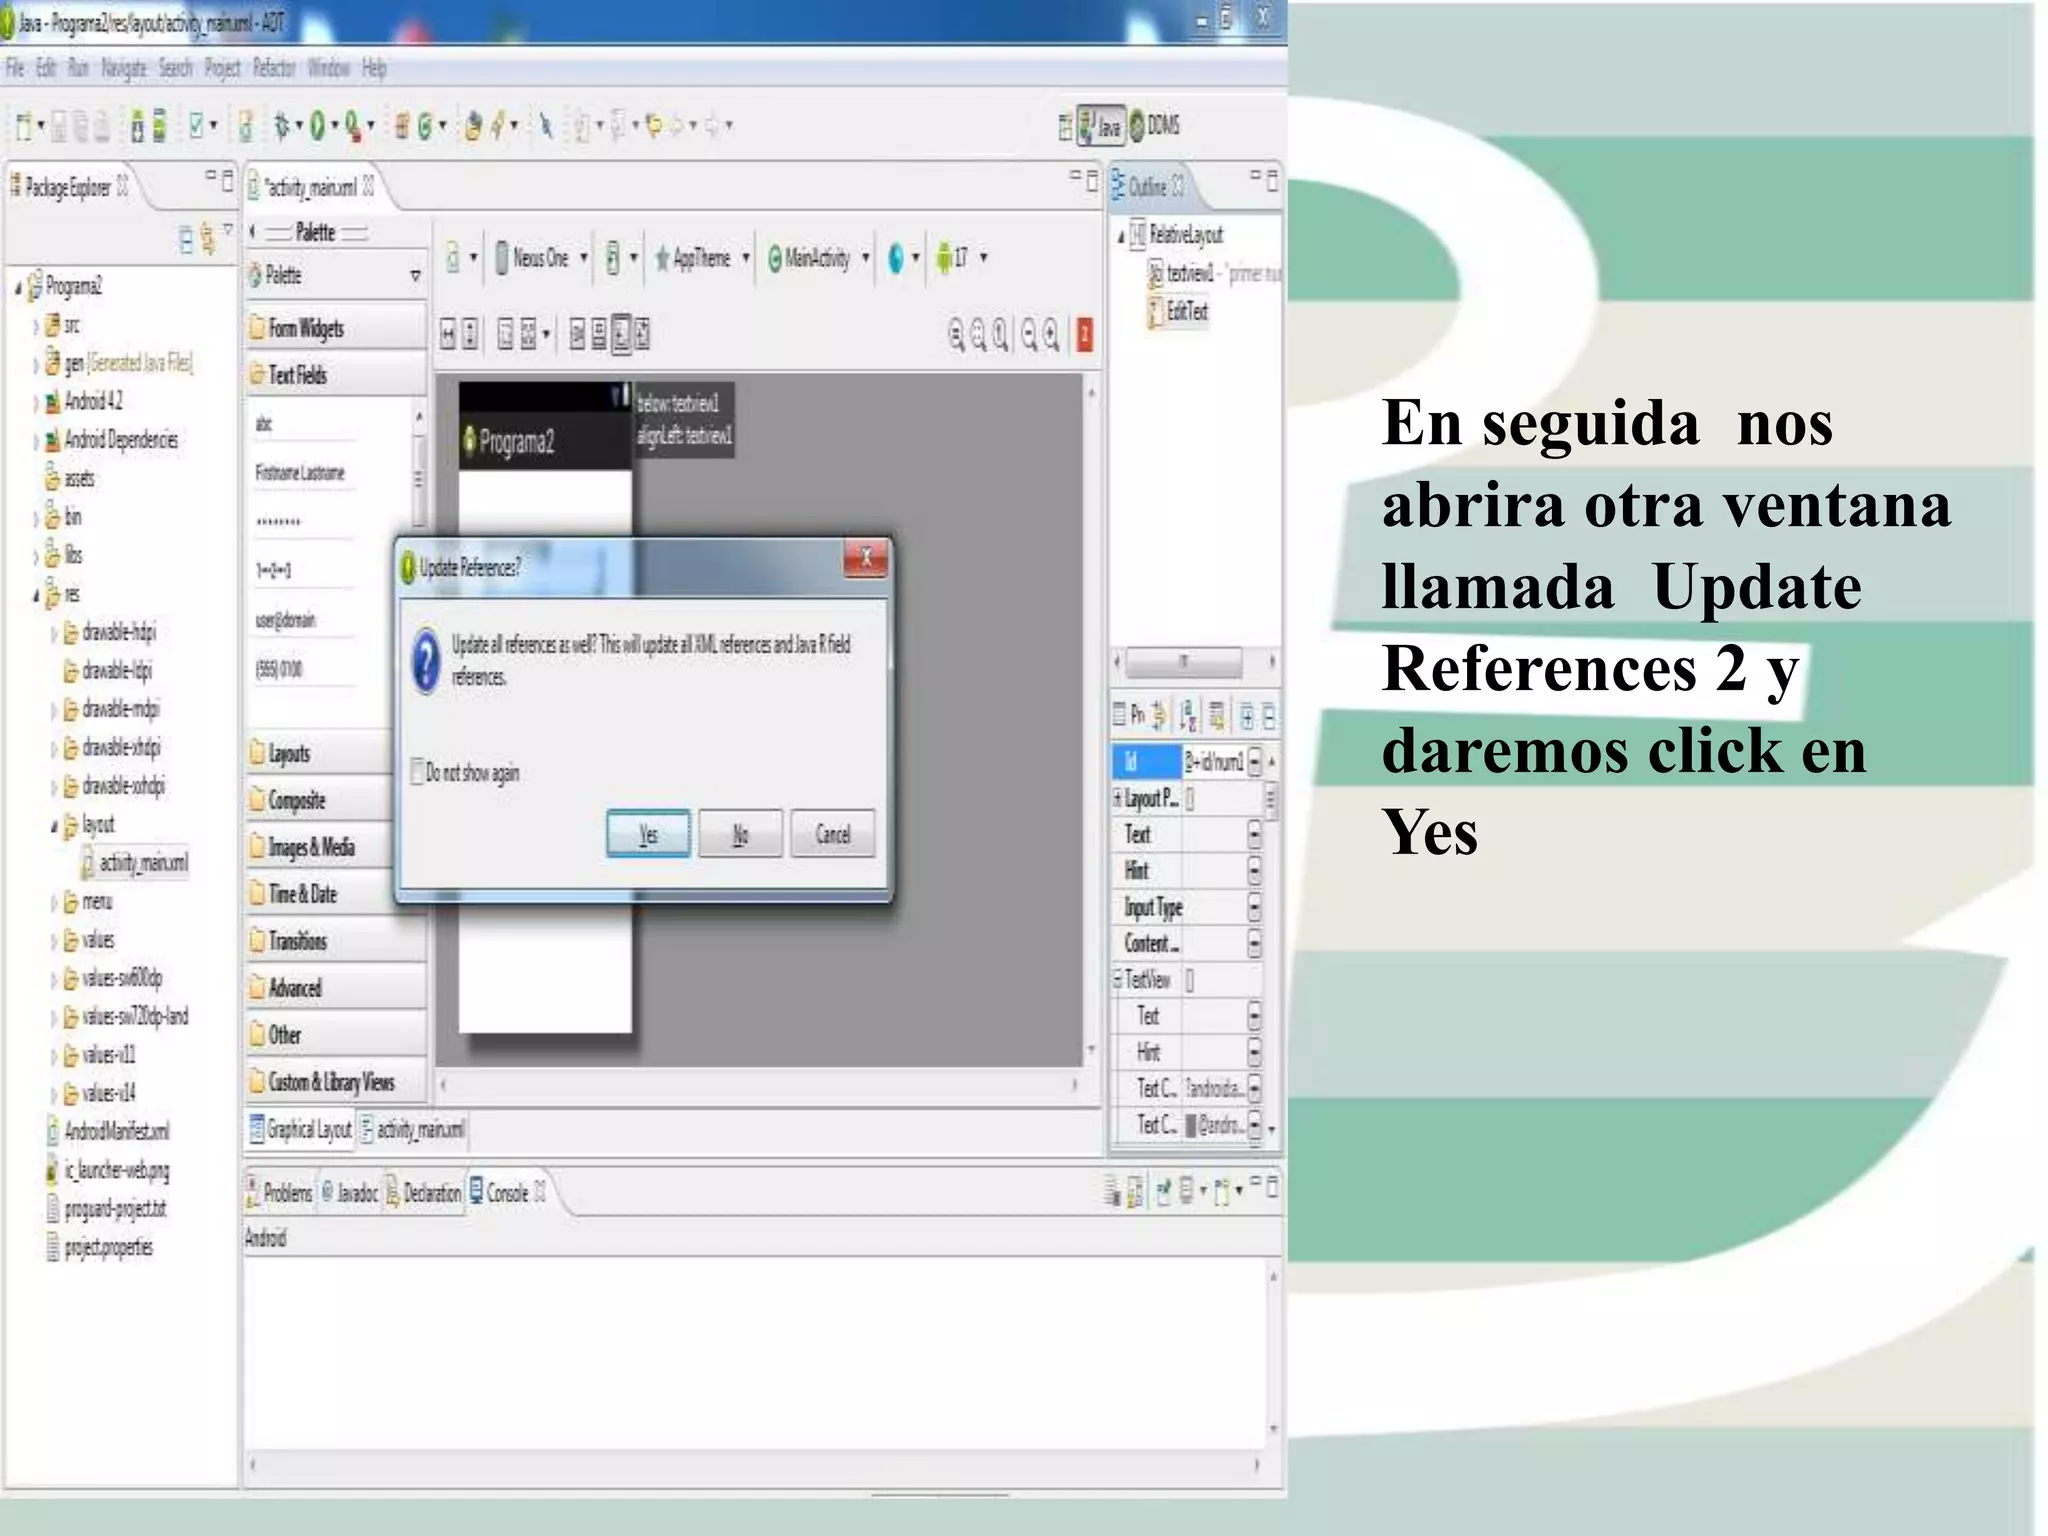Select the gen Generated Java Files folder
Viewport: 2048px width, 1536px height.
(118, 363)
